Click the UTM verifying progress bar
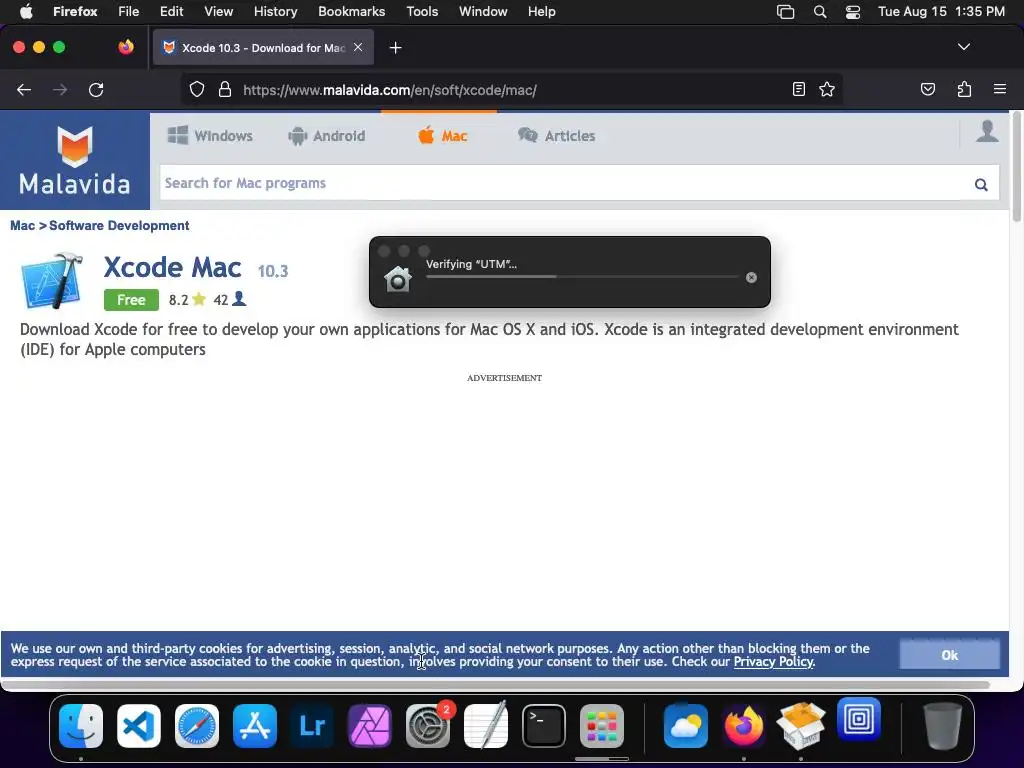Screen dimensions: 1024x768 coord(583,277)
